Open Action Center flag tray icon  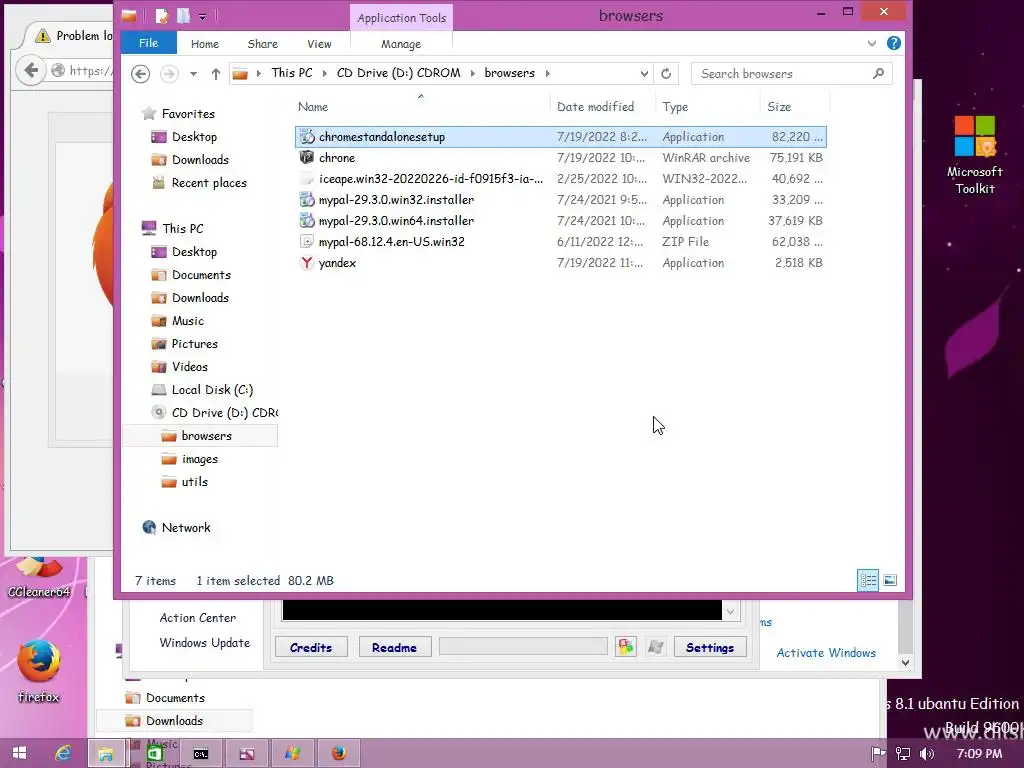point(878,754)
